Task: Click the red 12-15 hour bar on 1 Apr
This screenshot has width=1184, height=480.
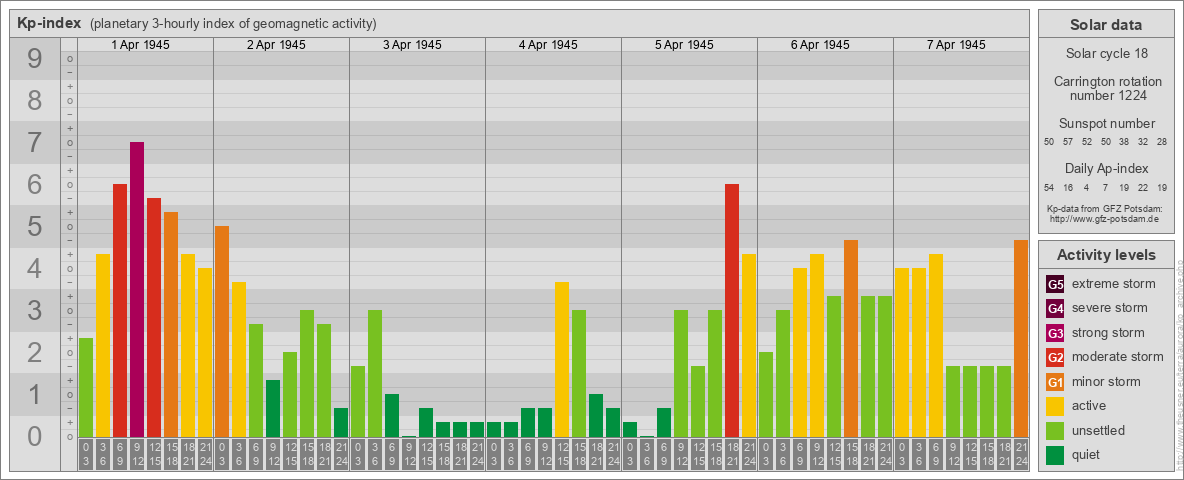Action: coord(154,318)
